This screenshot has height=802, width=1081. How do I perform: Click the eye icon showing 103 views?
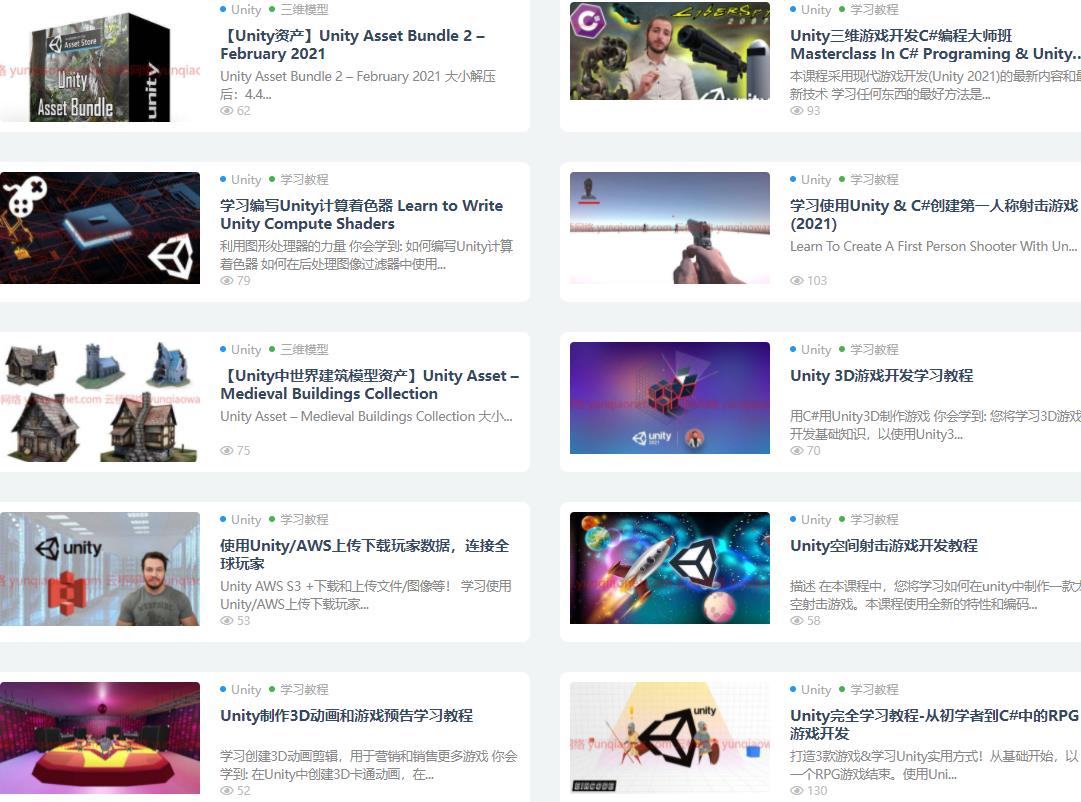796,281
